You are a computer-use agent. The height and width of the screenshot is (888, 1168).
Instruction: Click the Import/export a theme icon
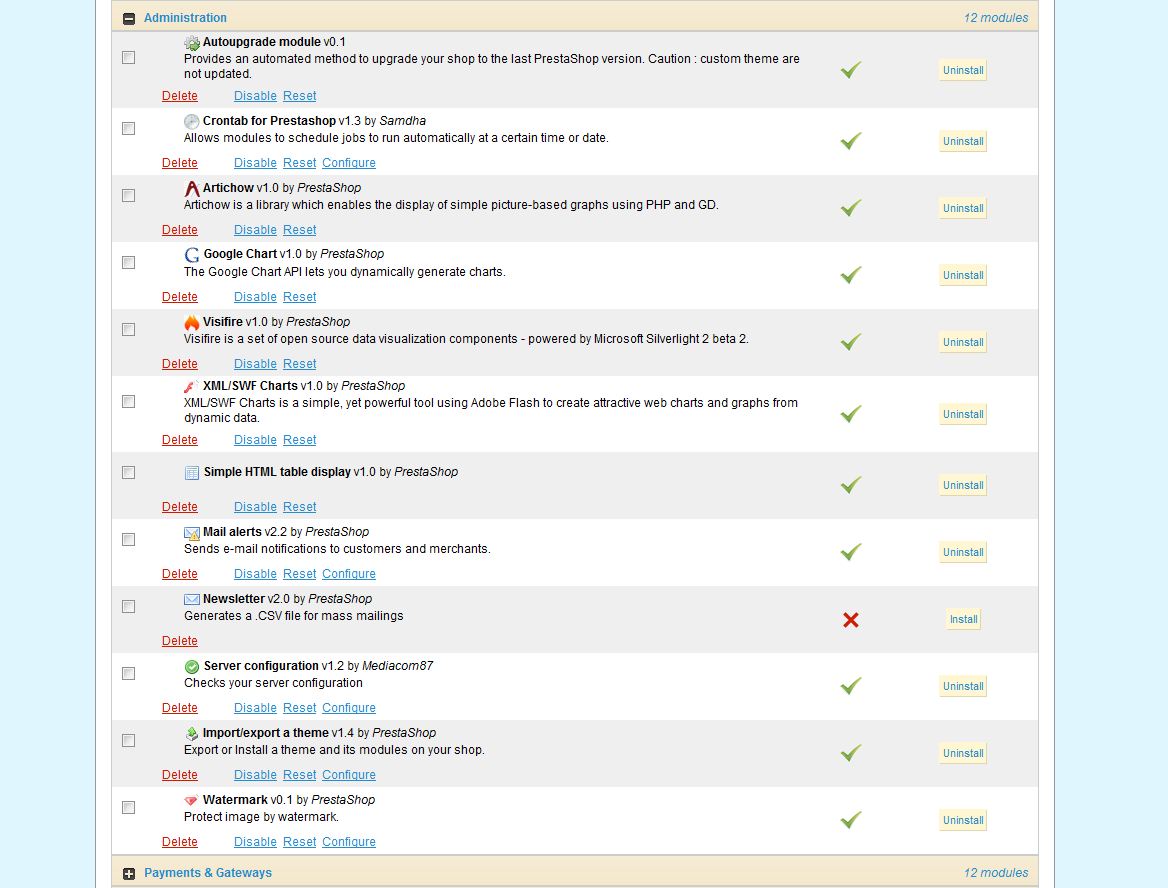pos(191,733)
